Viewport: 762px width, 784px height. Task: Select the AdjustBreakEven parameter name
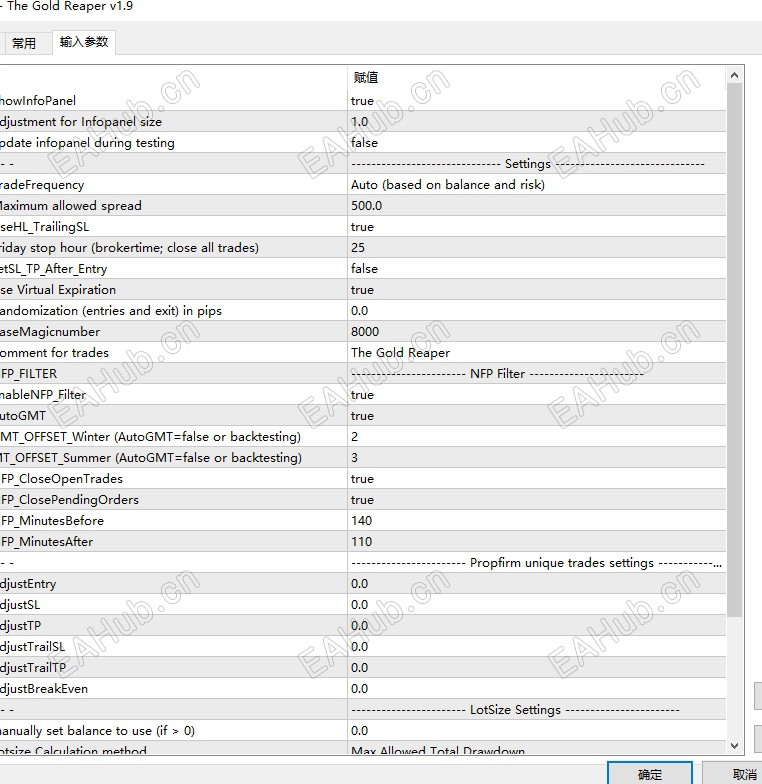click(44, 689)
